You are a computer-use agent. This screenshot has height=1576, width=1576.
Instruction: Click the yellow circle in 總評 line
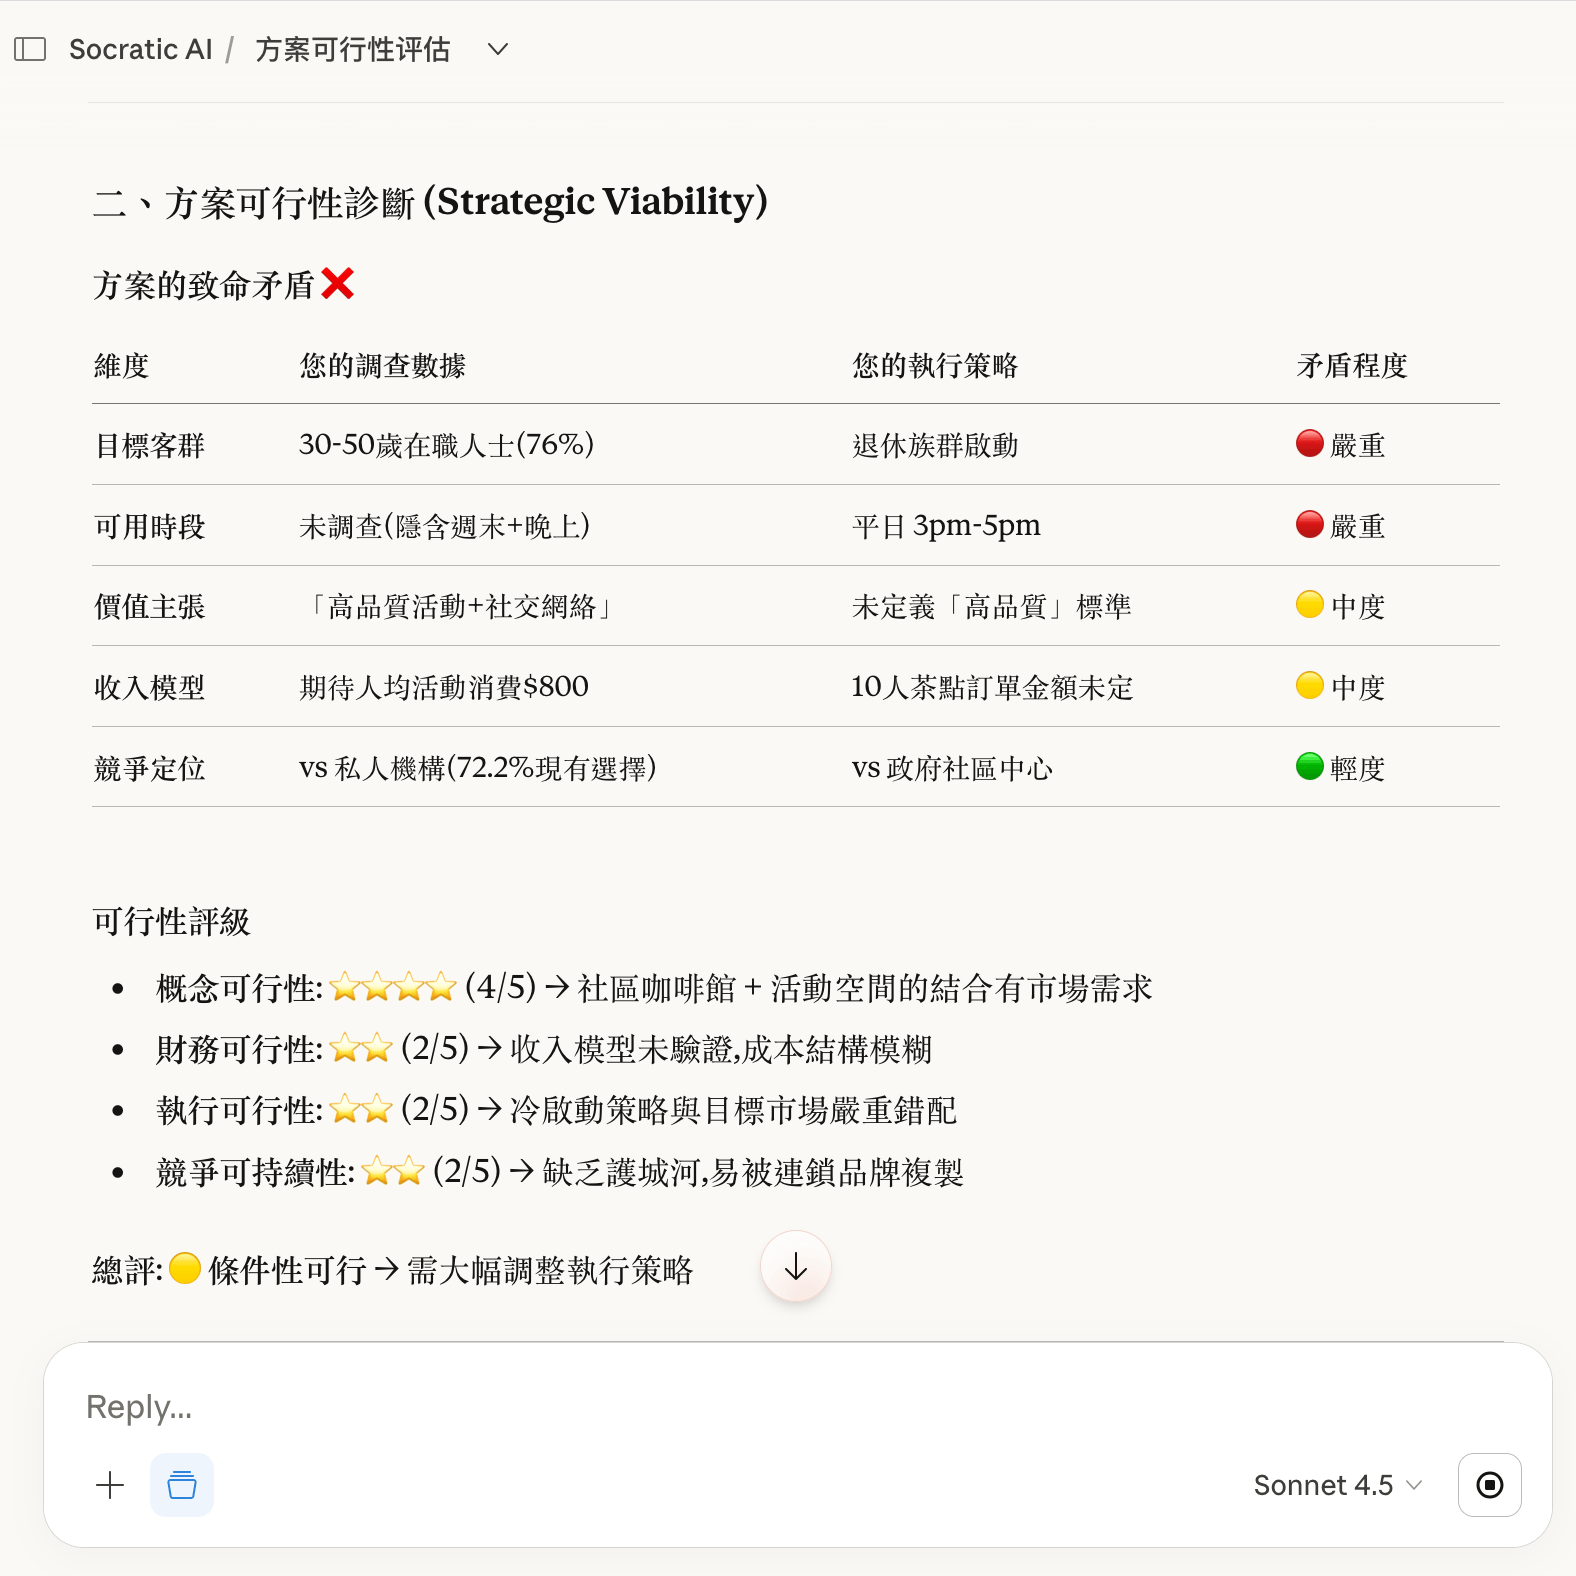coord(185,1268)
